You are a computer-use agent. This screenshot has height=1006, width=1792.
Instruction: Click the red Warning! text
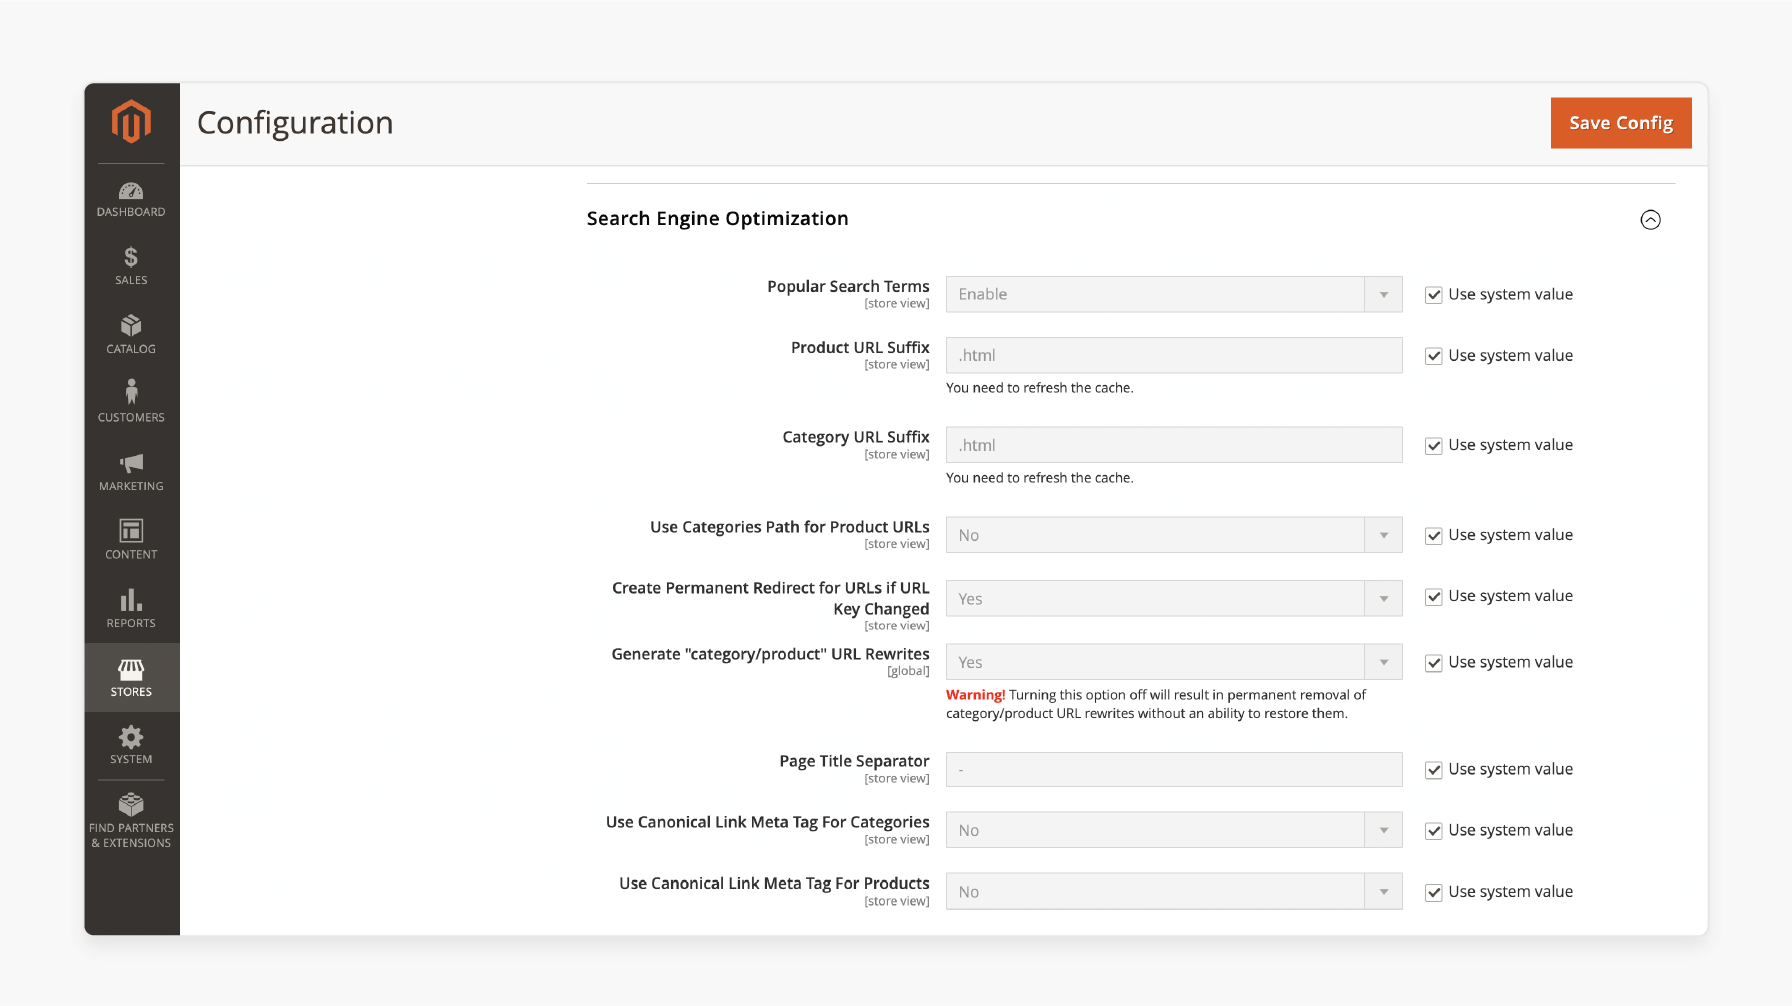click(975, 695)
